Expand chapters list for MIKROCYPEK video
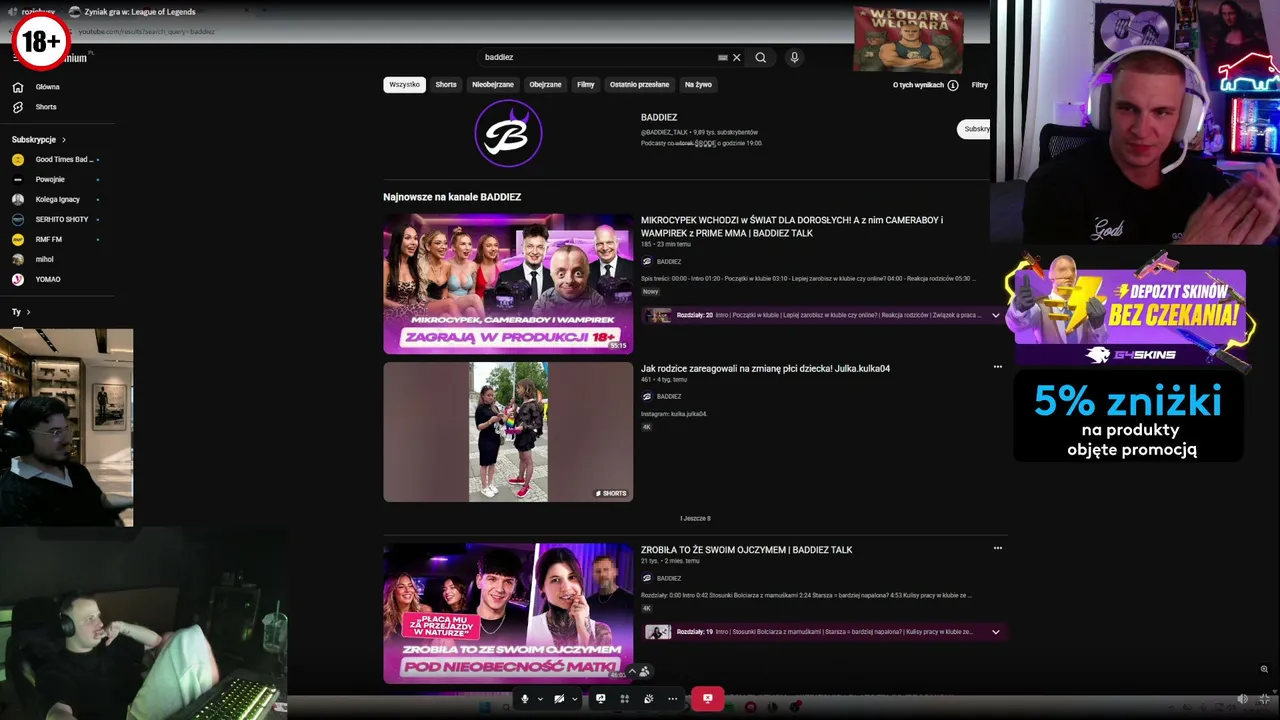The width and height of the screenshot is (1280, 720). point(995,315)
